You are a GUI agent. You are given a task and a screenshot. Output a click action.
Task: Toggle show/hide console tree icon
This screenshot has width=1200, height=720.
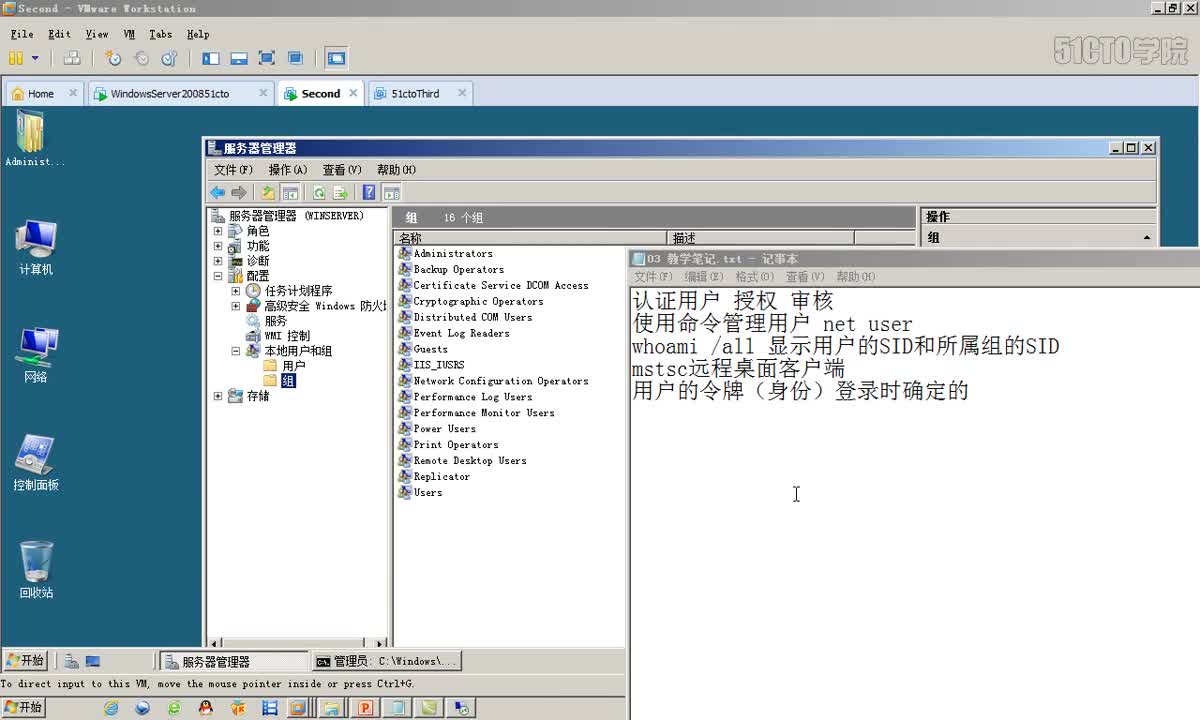(290, 193)
